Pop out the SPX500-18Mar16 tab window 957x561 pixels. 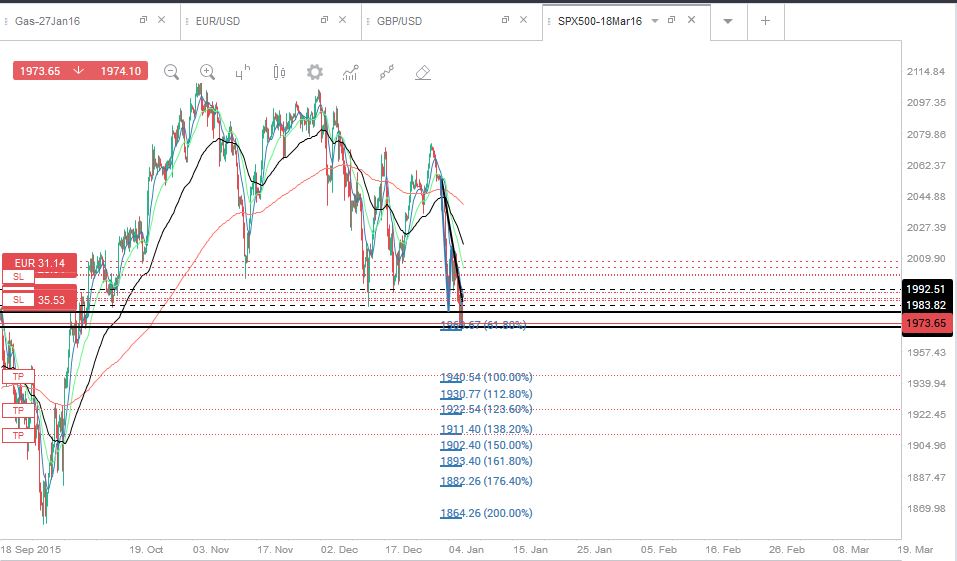(x=671, y=20)
